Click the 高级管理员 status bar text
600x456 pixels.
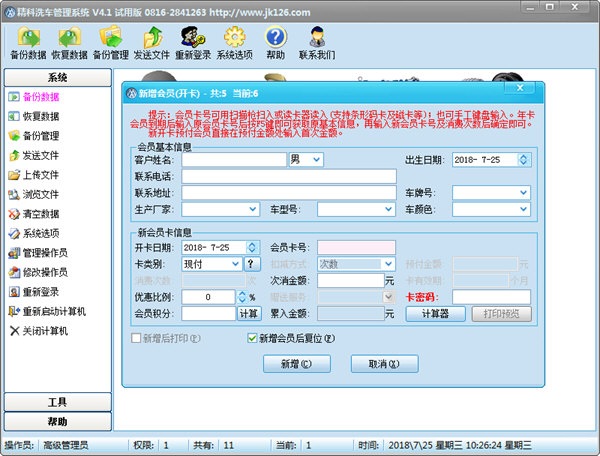pos(66,445)
